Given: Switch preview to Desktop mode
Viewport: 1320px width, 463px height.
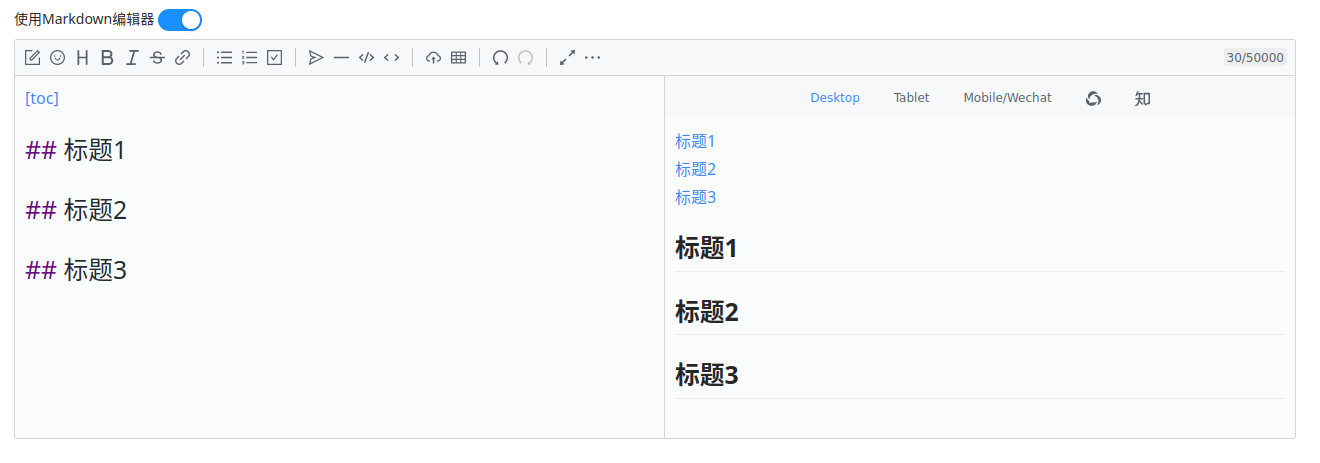Looking at the screenshot, I should [835, 98].
